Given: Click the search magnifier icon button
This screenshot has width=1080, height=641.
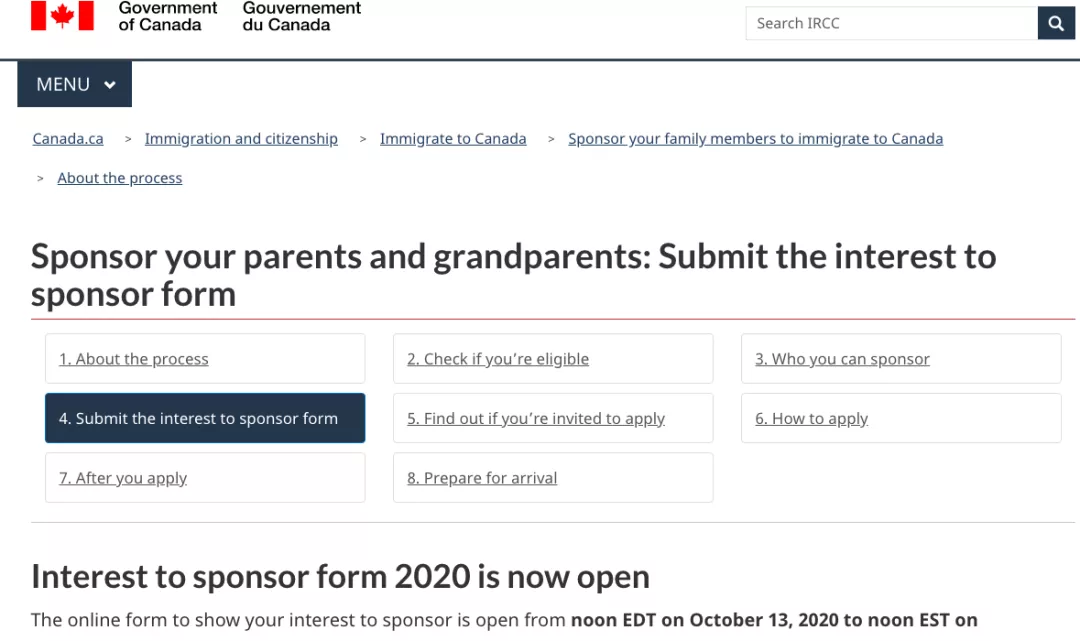Looking at the screenshot, I should coord(1056,23).
